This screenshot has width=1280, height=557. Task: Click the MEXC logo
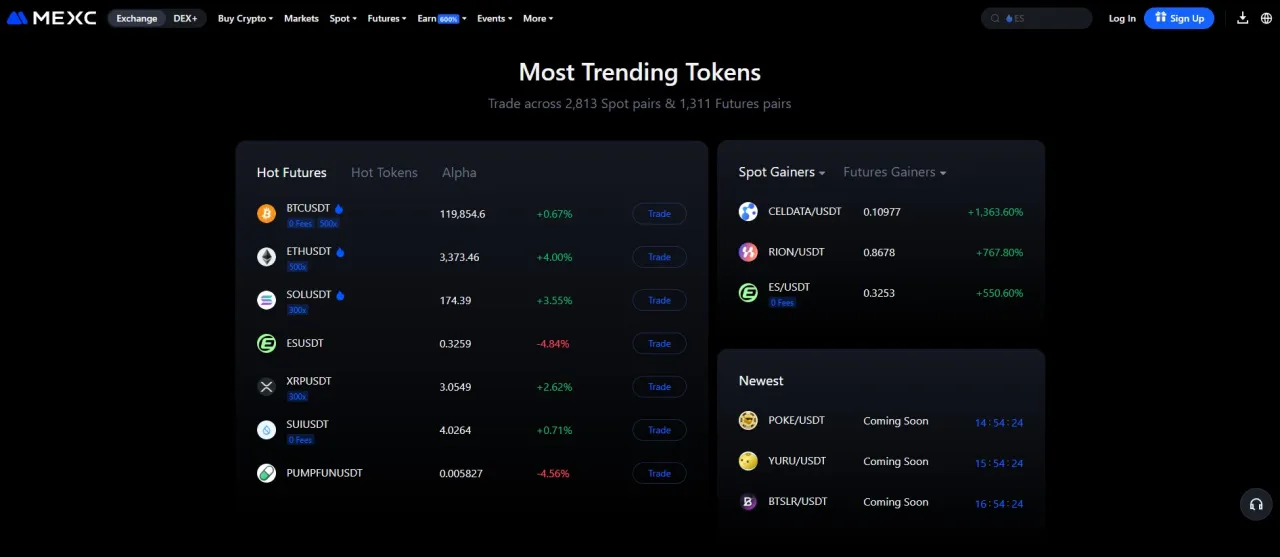[52, 18]
